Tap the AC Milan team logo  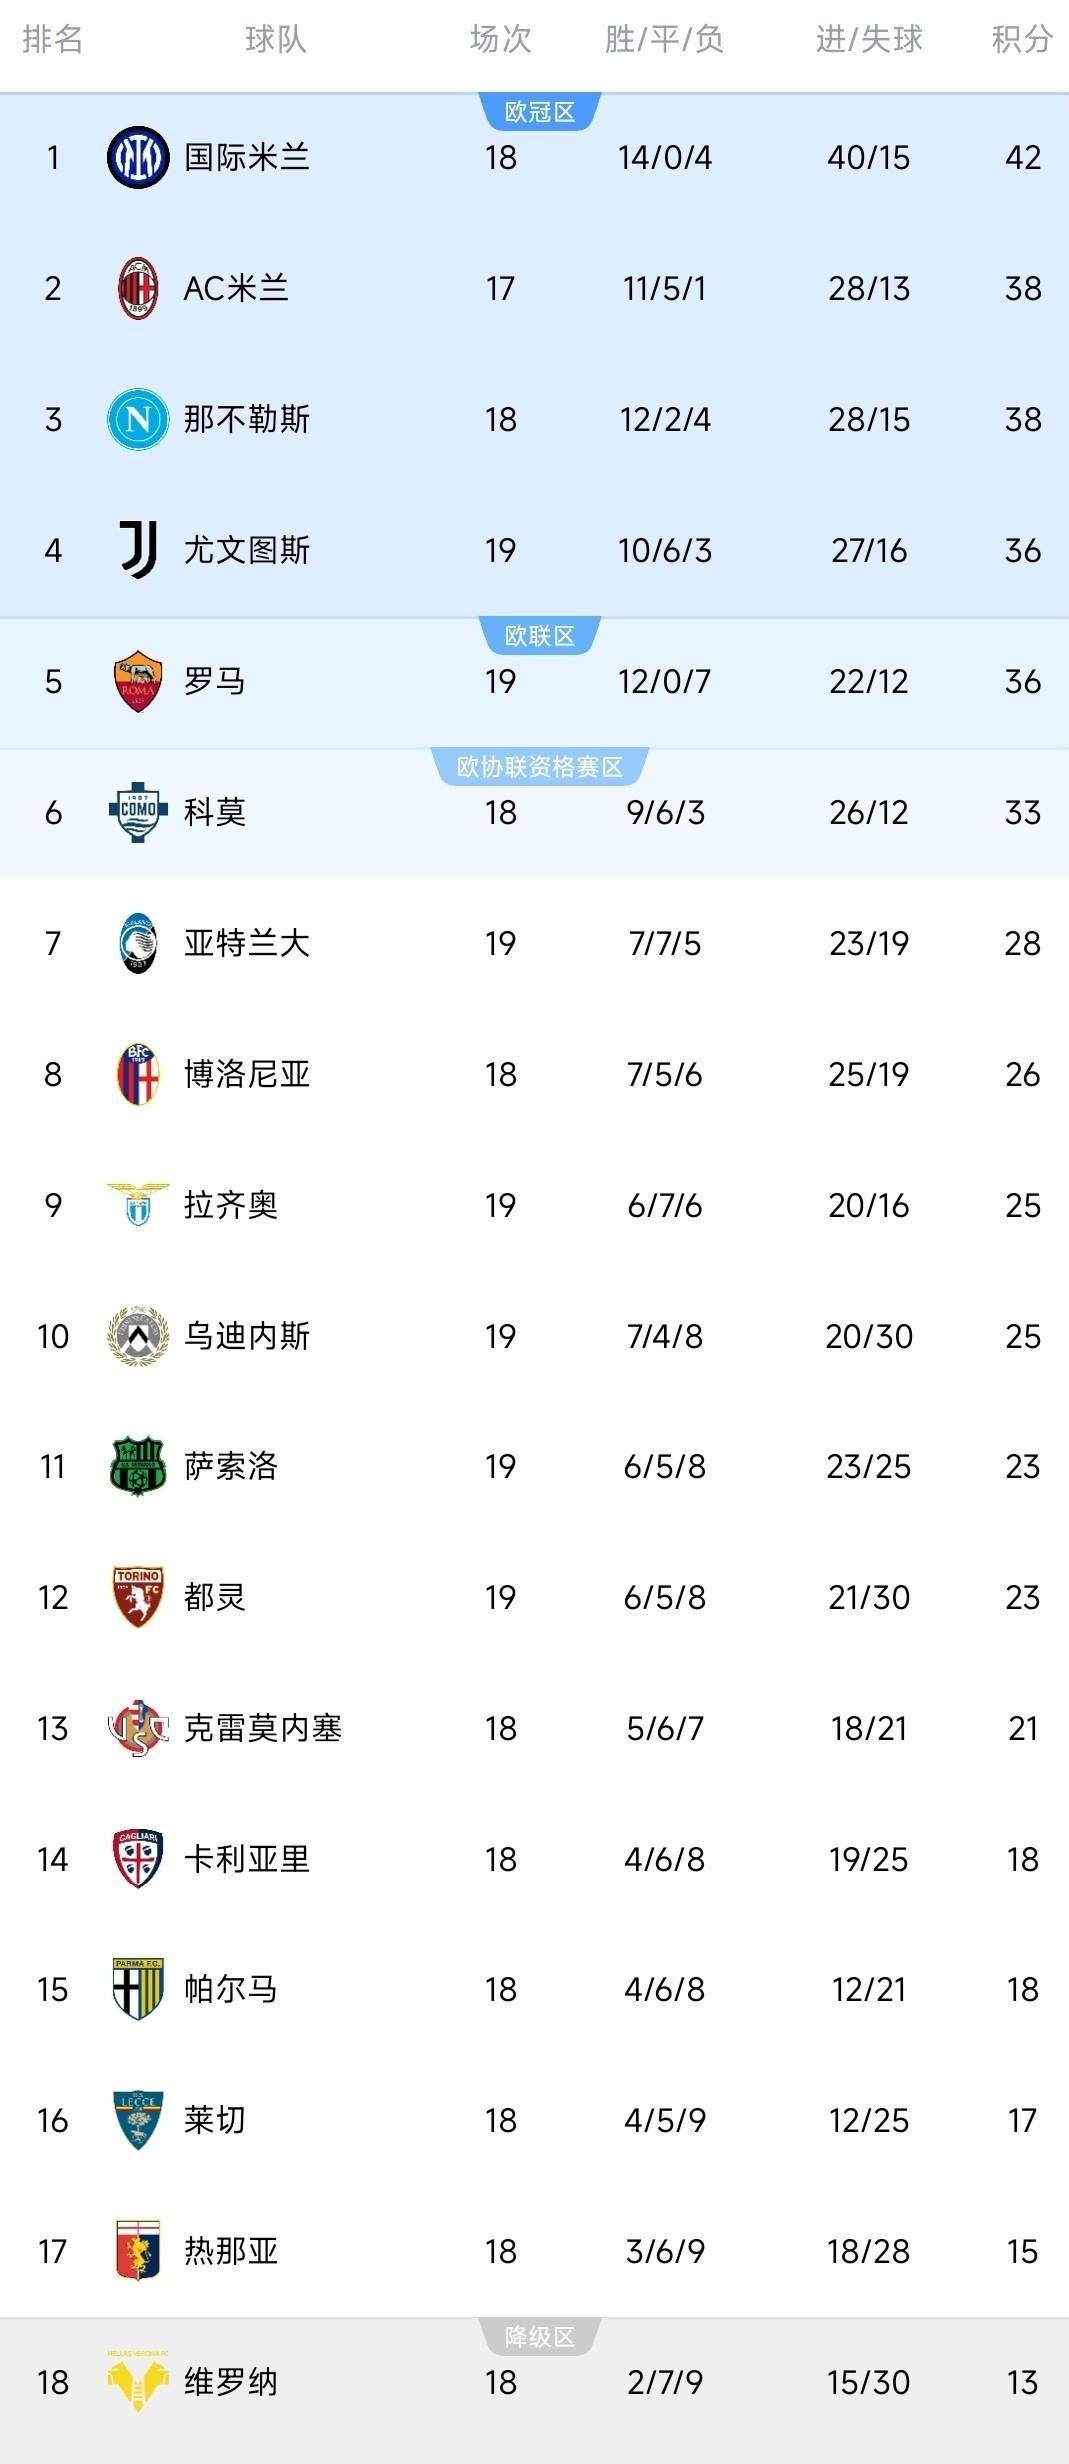(138, 289)
